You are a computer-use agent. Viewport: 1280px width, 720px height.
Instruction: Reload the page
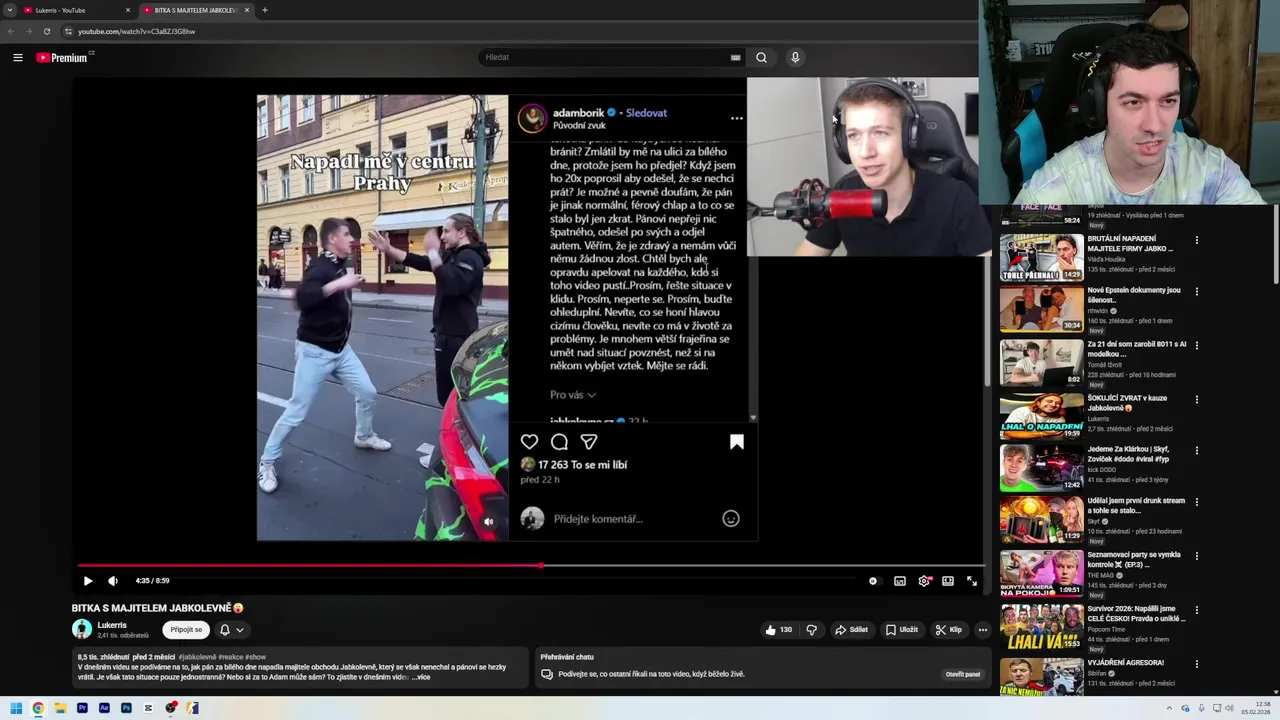click(x=46, y=31)
